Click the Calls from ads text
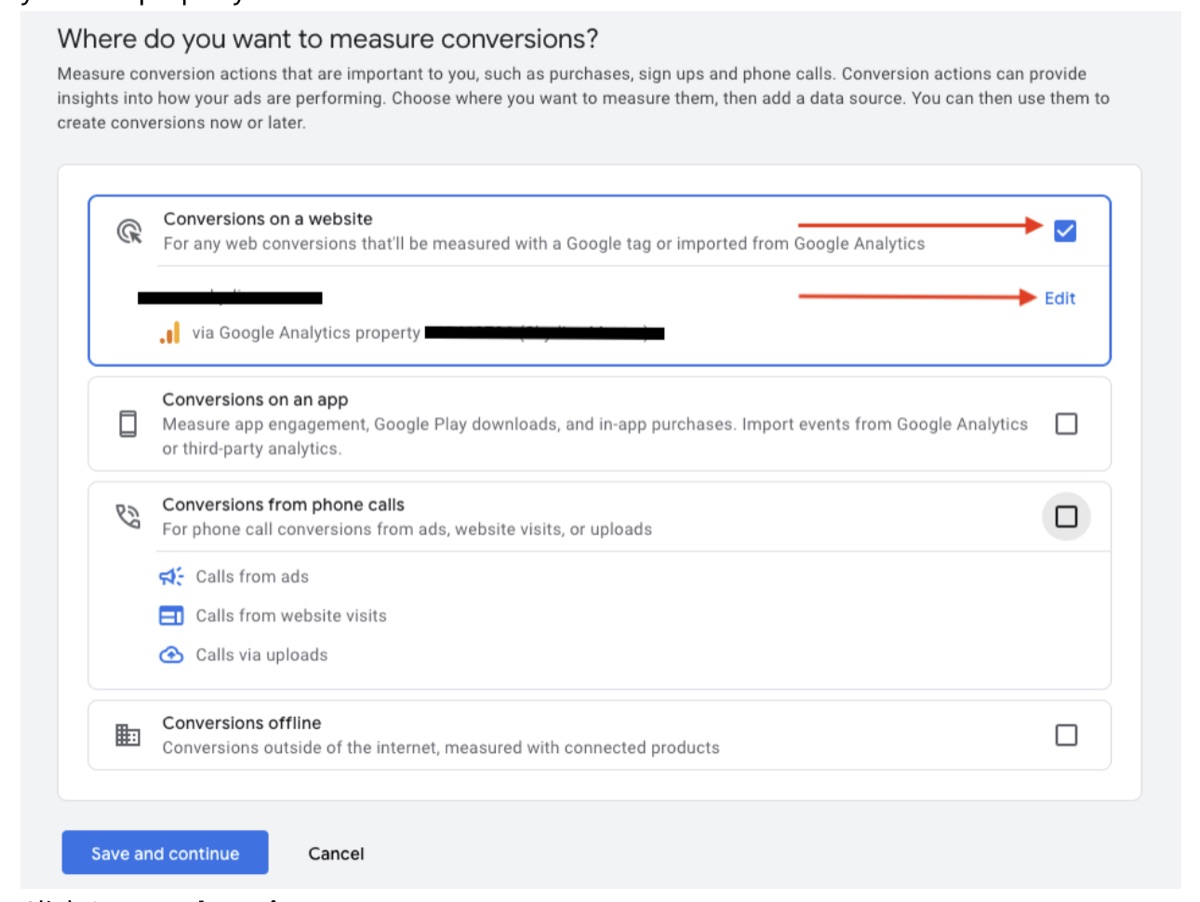Viewport: 1200px width, 902px height. (x=252, y=577)
